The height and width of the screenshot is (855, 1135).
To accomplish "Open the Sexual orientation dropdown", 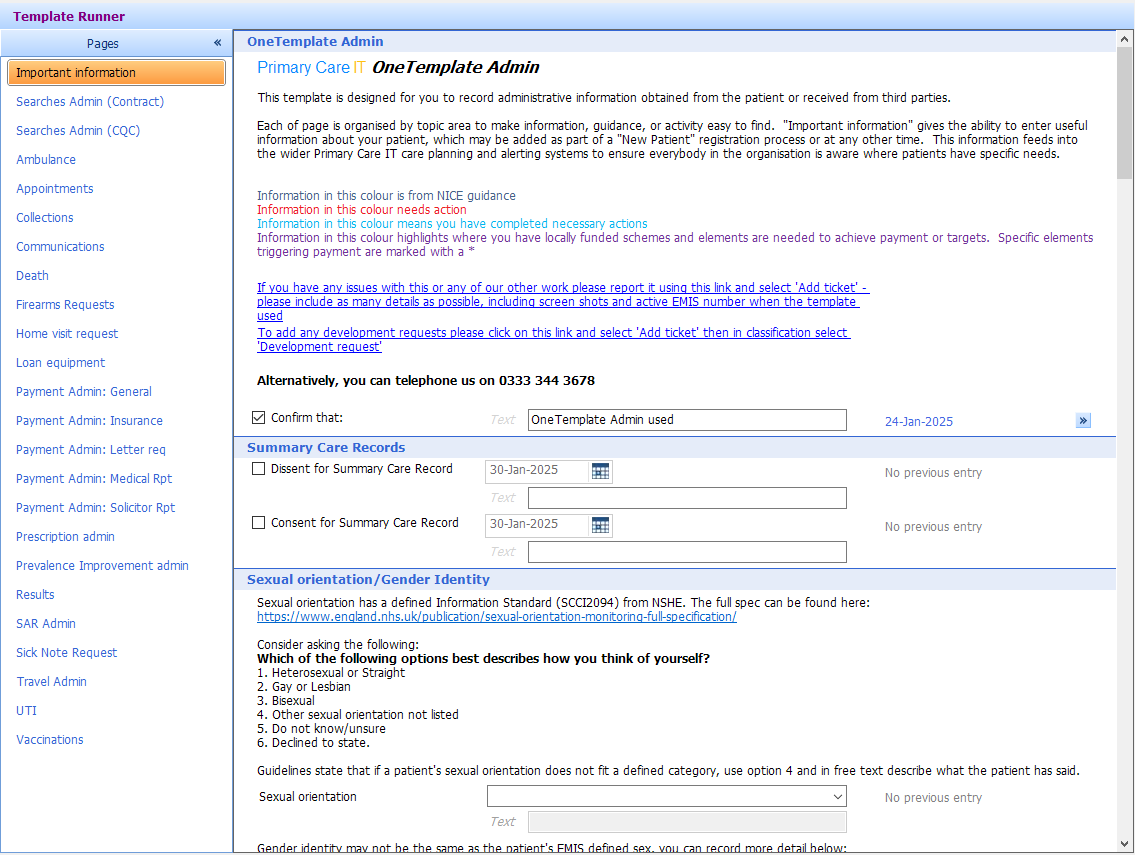I will point(837,797).
